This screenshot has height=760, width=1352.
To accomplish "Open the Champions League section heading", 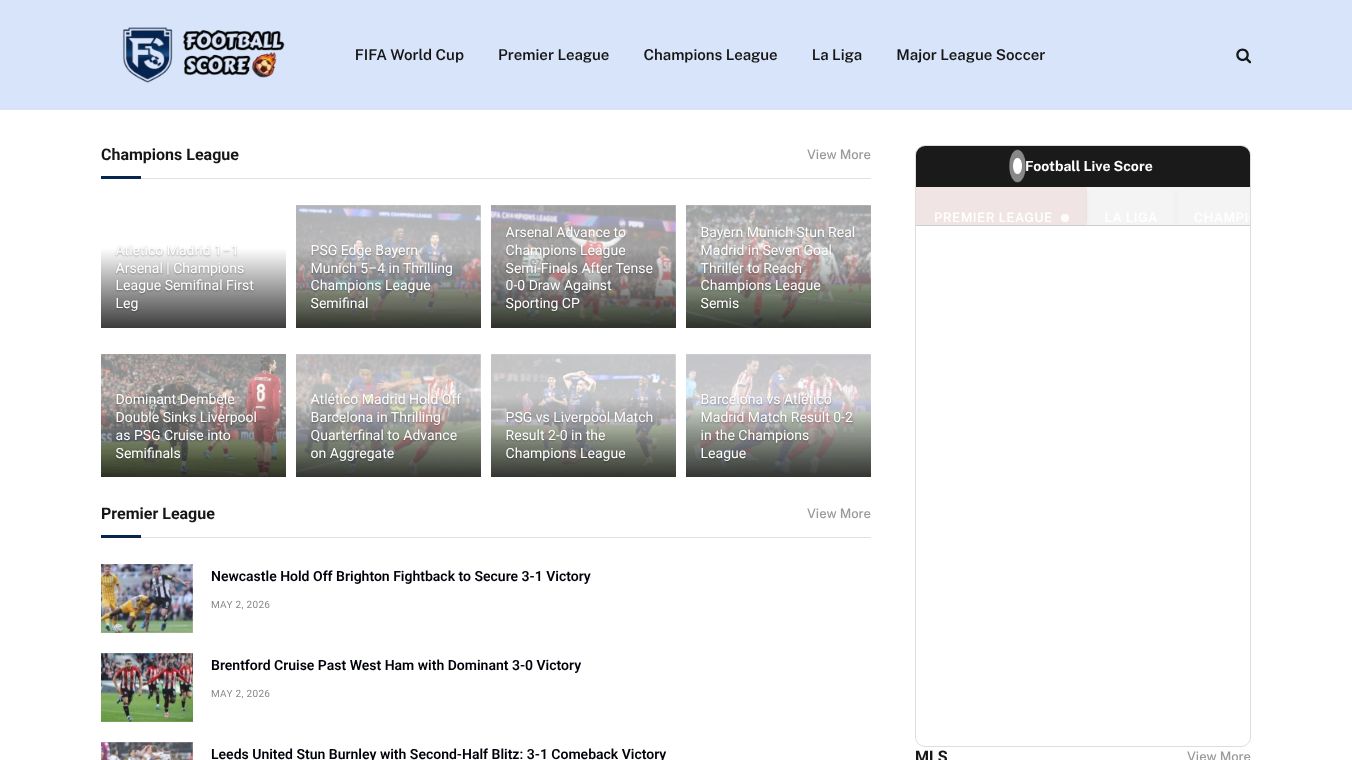I will coord(170,154).
